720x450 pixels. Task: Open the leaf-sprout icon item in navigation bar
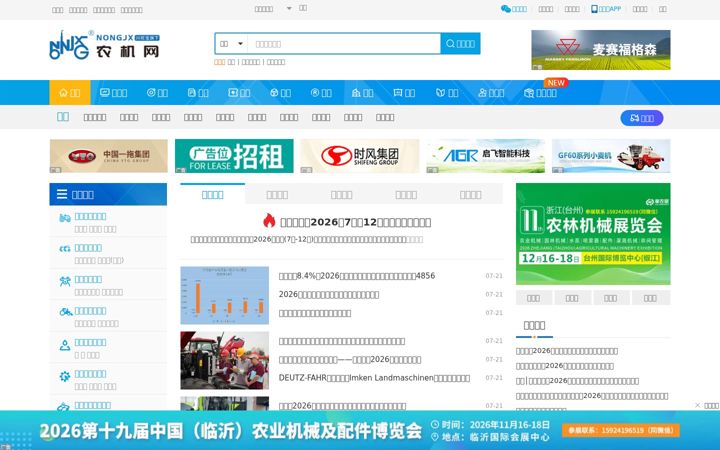pos(447,93)
